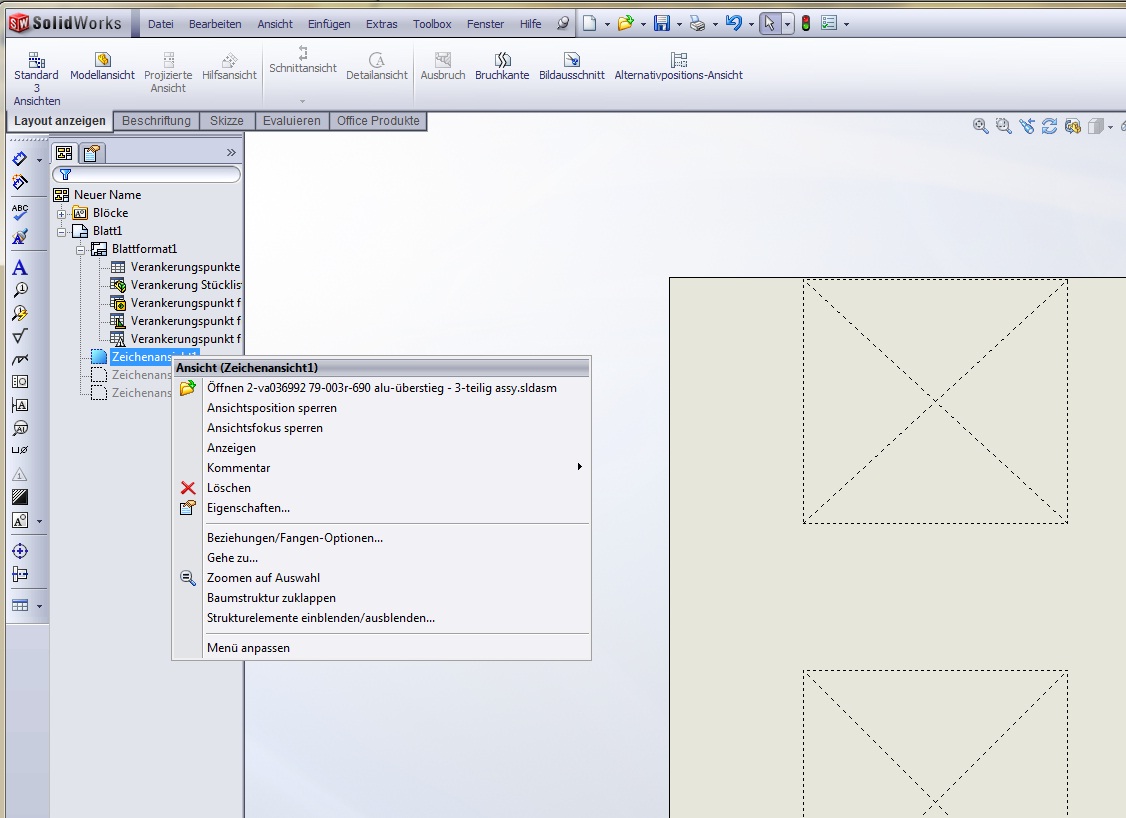This screenshot has height=818, width=1126.
Task: Expand the panel with double chevron
Action: pos(231,152)
